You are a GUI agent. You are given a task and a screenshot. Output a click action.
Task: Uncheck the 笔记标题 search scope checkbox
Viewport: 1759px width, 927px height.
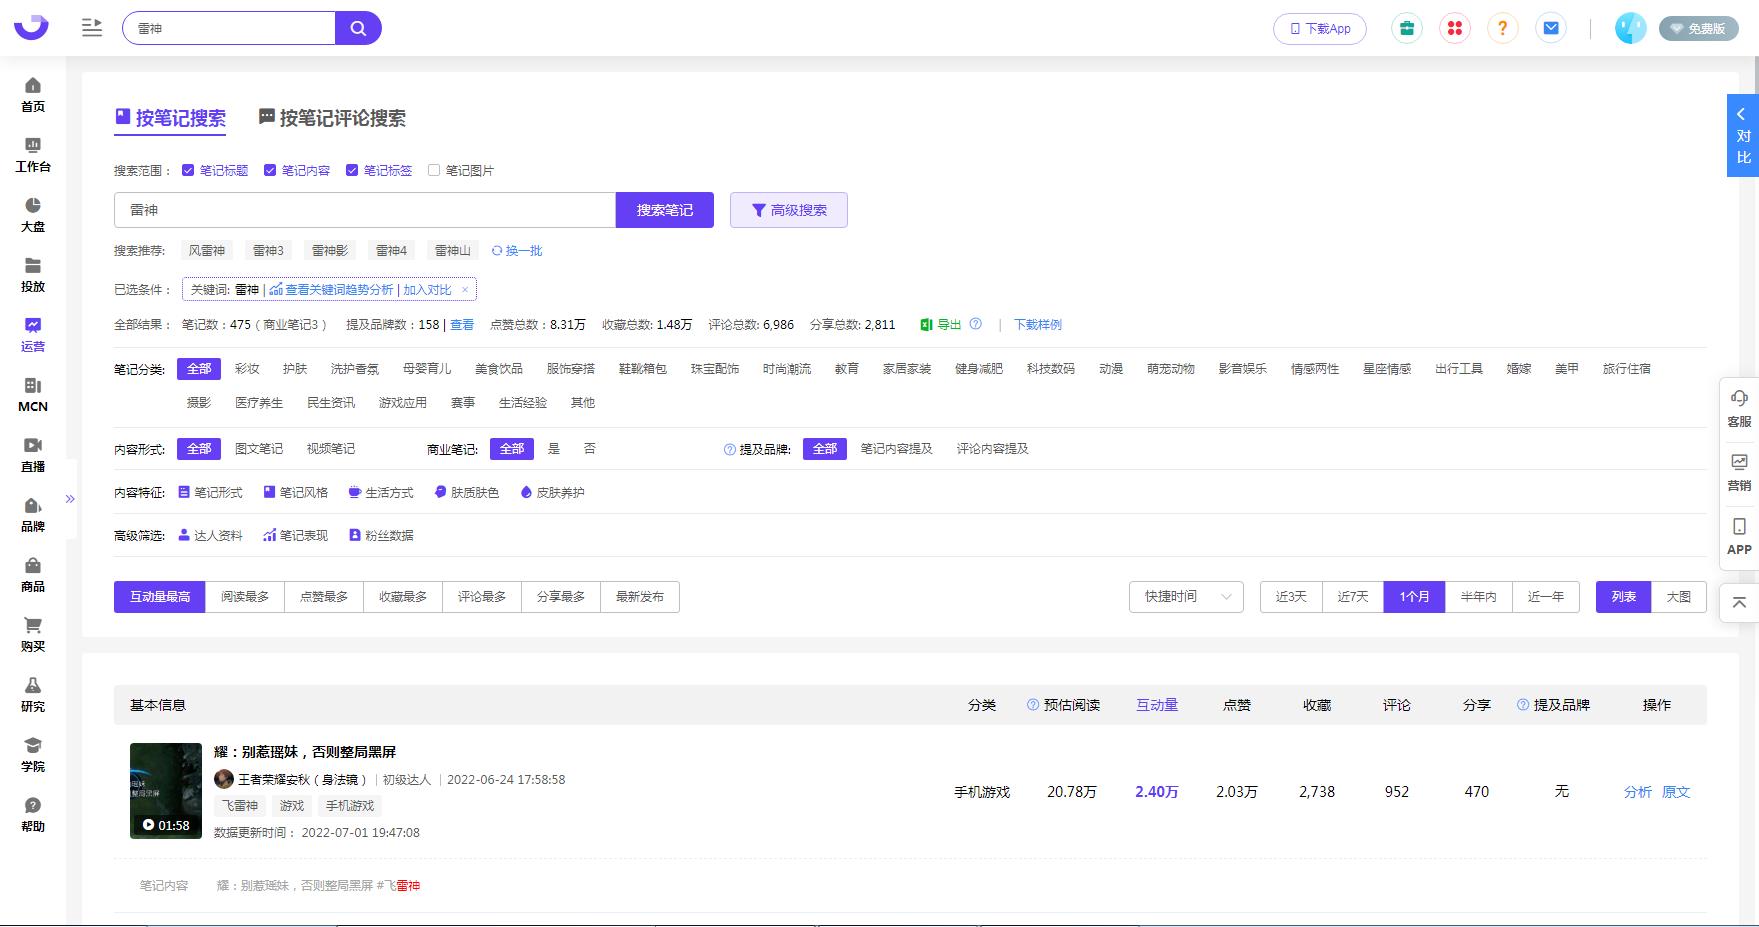click(188, 170)
